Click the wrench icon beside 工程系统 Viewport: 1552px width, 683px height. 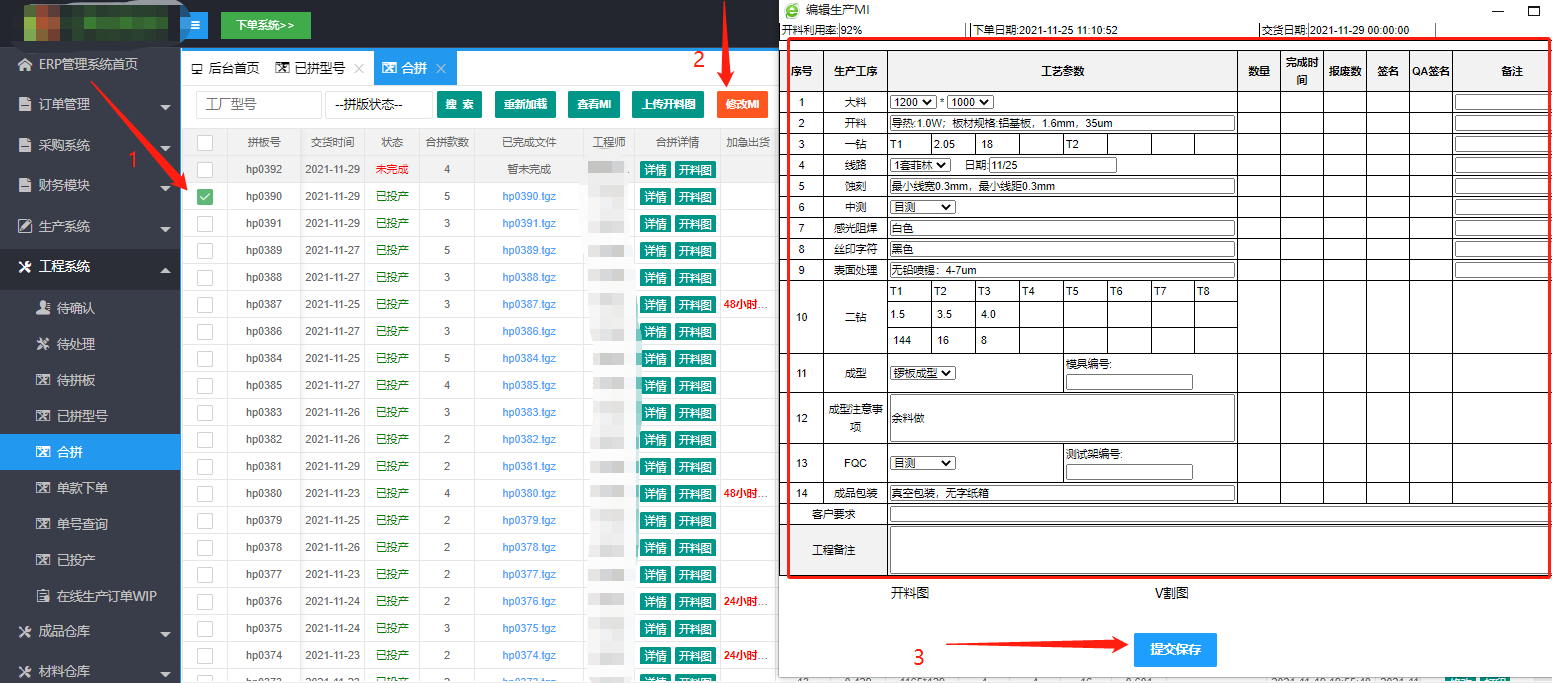click(25, 267)
